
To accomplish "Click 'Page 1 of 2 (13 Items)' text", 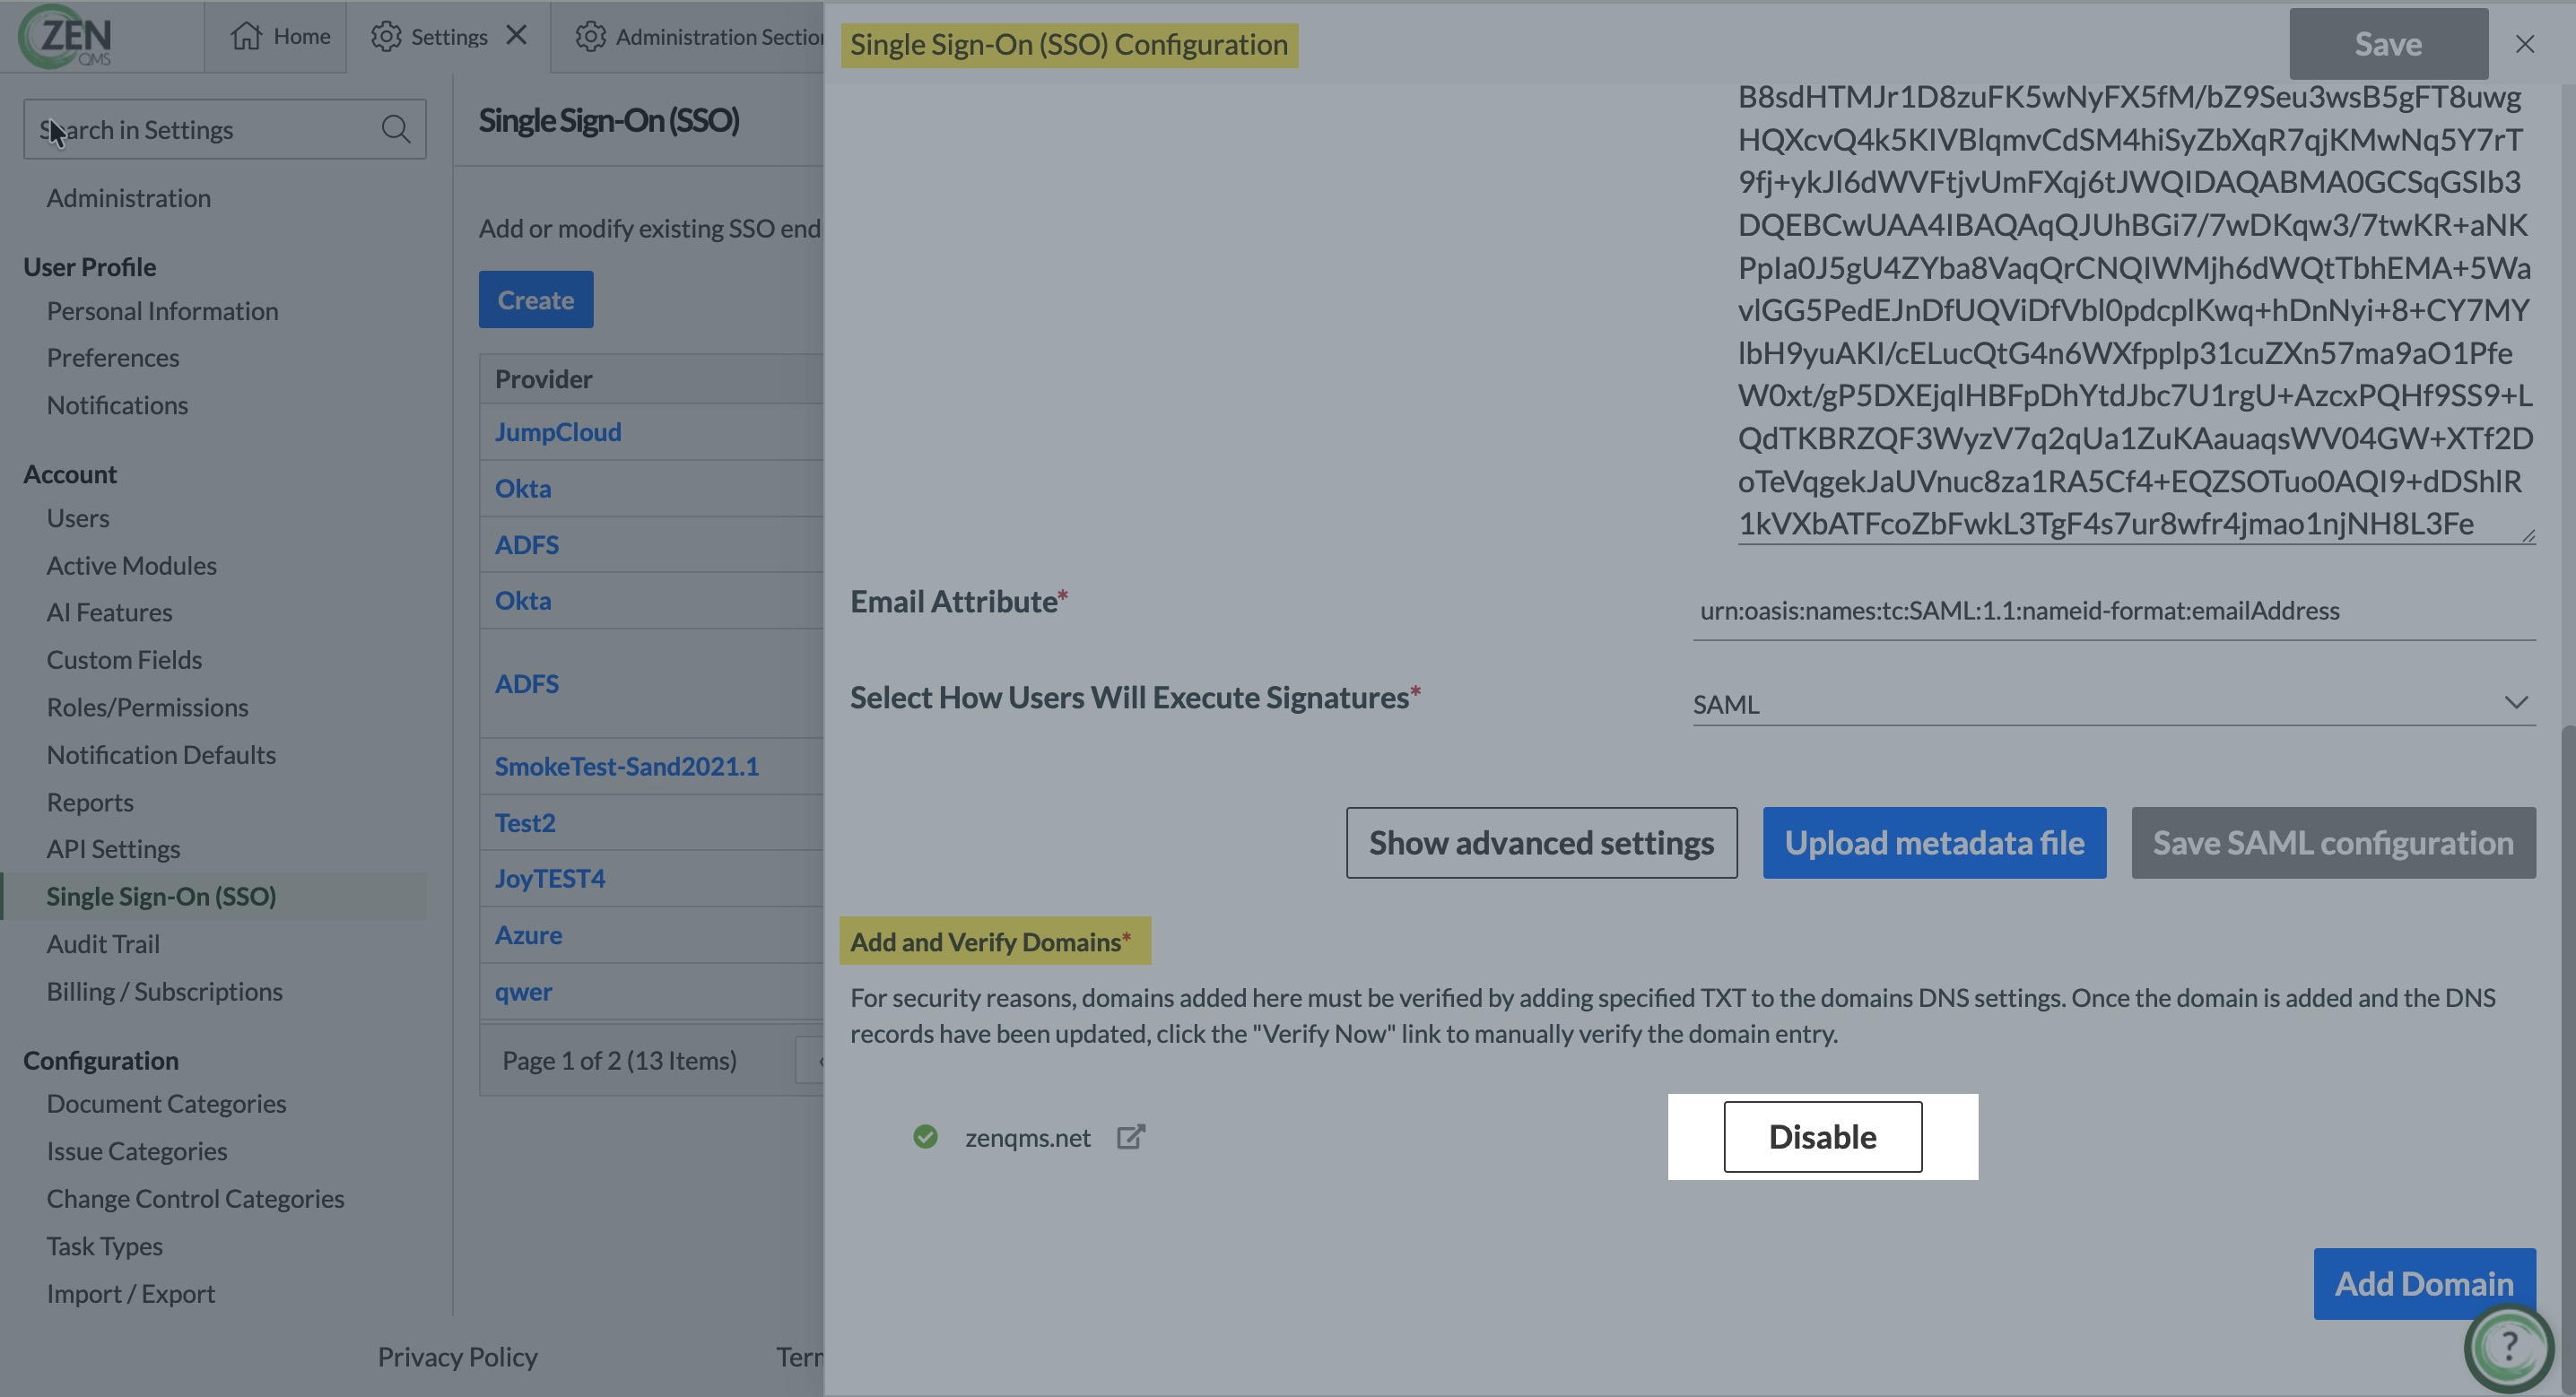I will coord(619,1060).
